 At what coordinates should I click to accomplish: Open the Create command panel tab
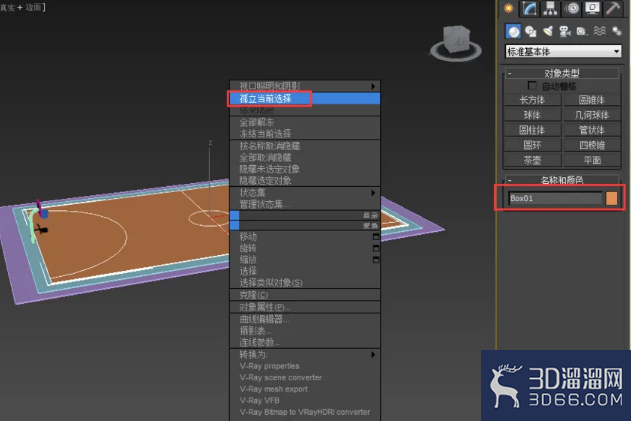click(509, 8)
